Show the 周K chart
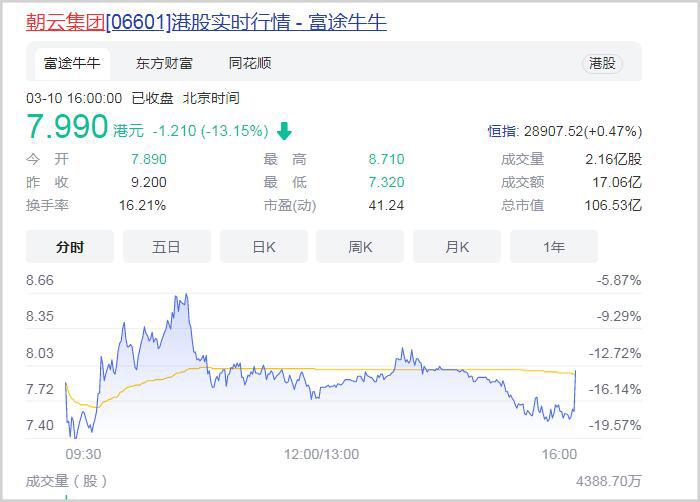This screenshot has width=700, height=502. [360, 247]
